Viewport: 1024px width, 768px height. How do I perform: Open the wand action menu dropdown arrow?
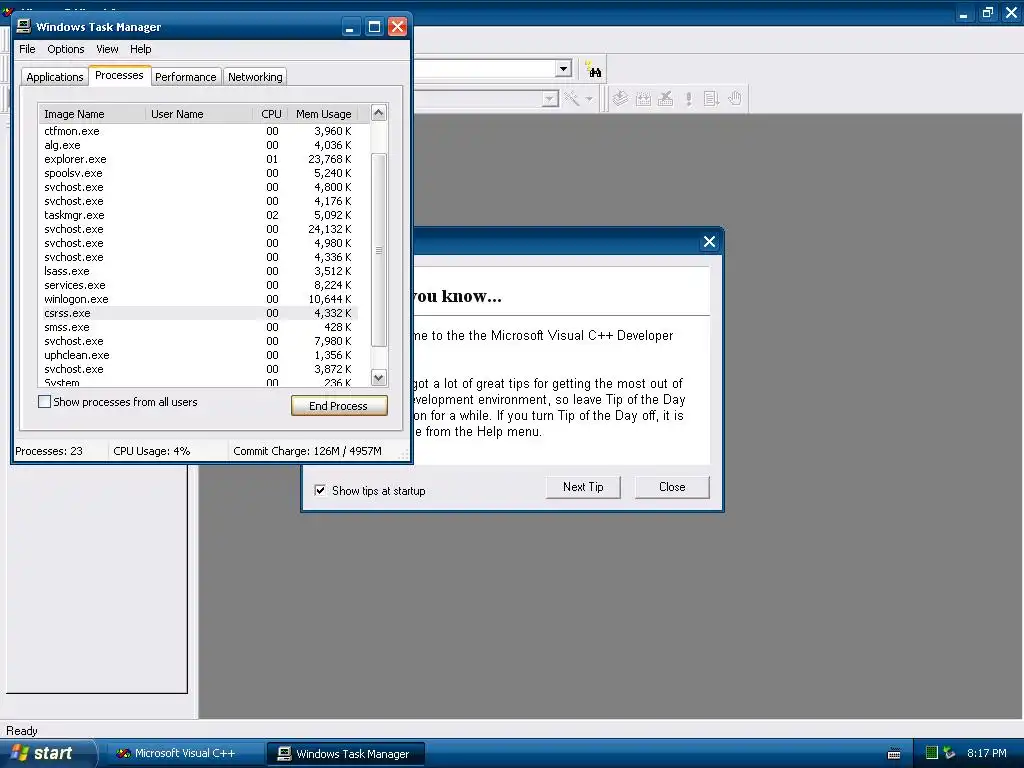tap(589, 99)
